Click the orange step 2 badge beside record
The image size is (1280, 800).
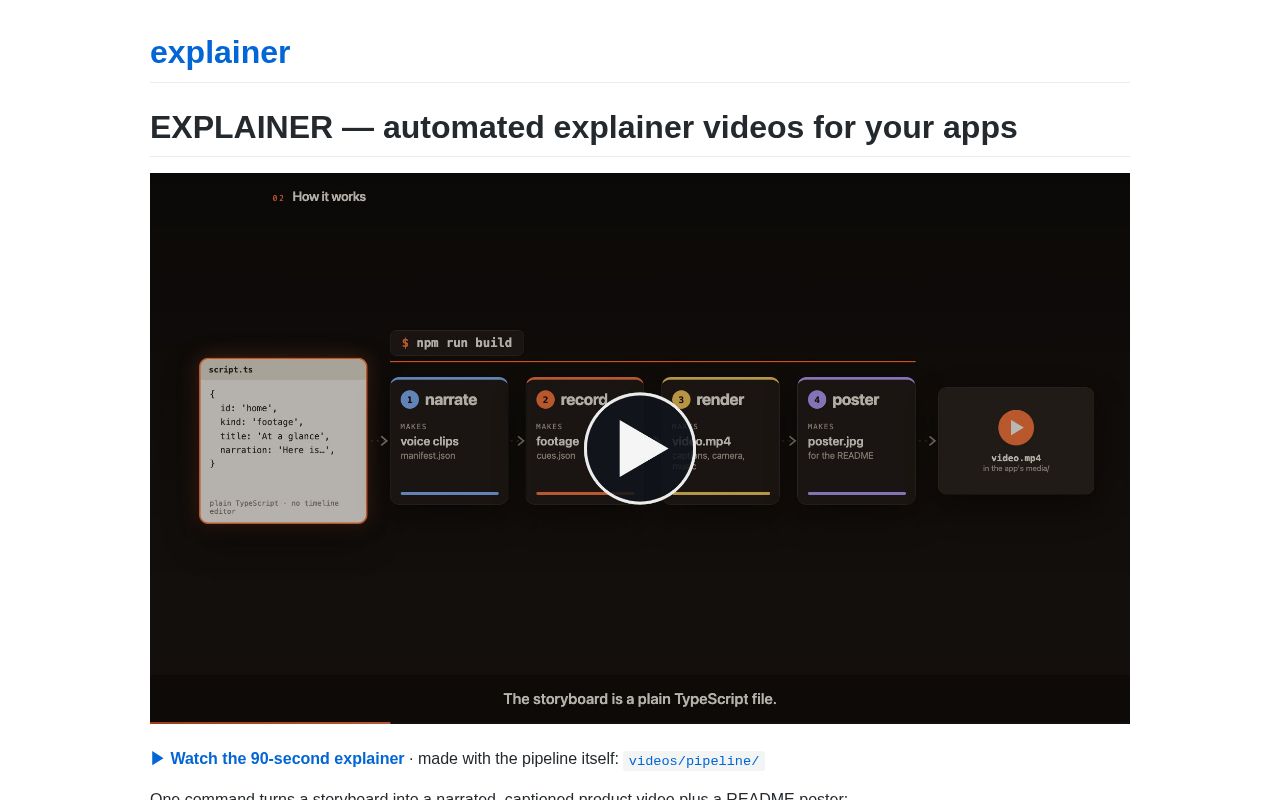point(545,400)
